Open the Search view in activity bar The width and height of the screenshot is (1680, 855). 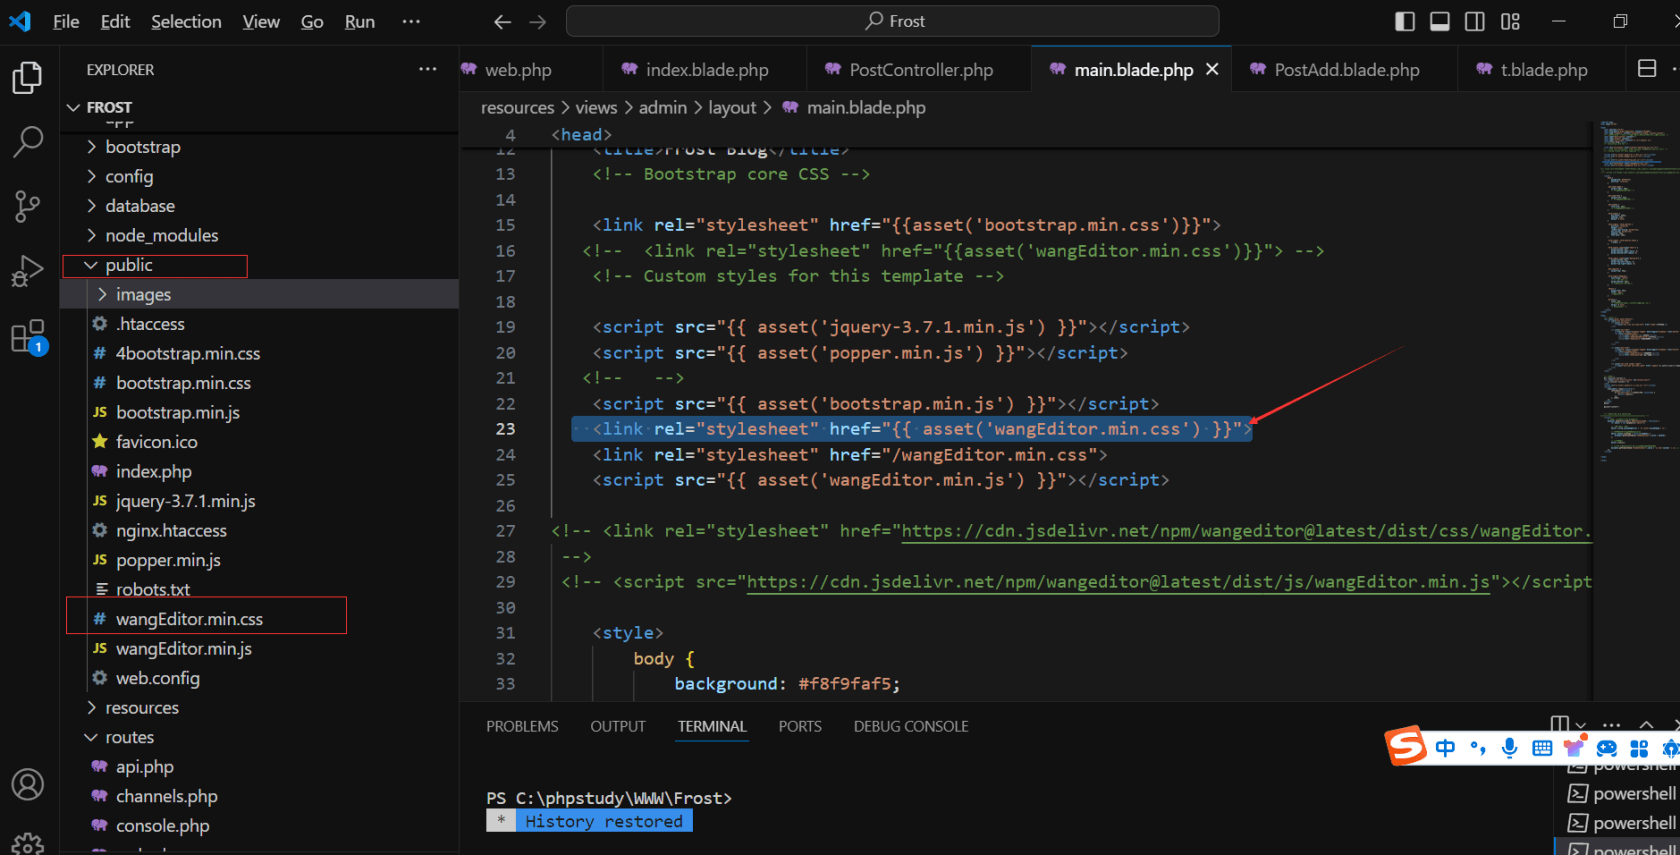coord(27,142)
